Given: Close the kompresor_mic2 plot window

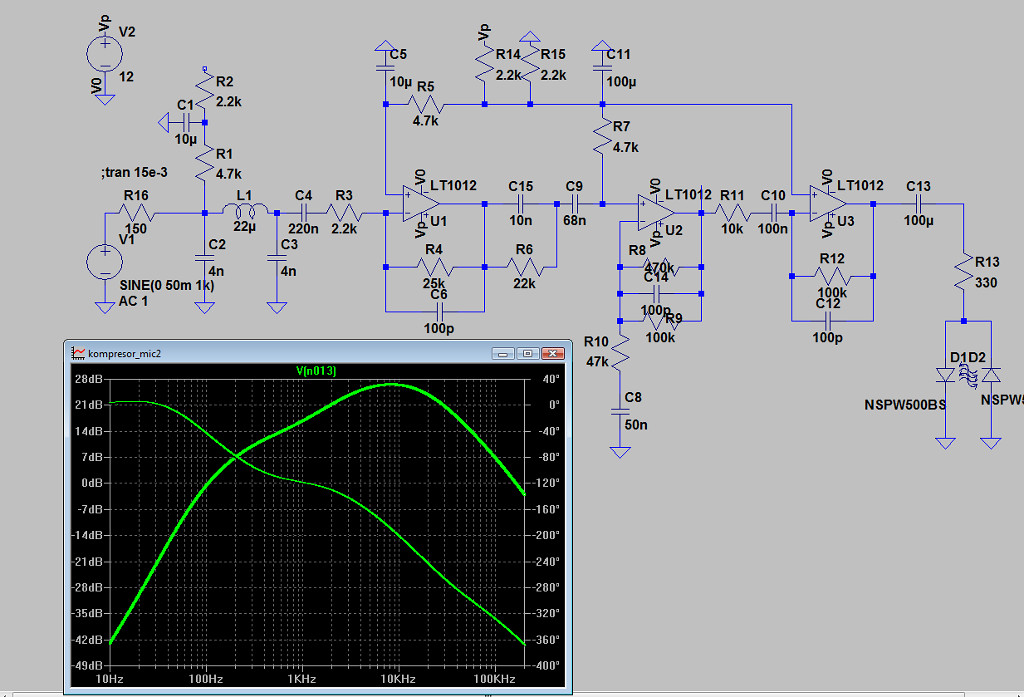Looking at the screenshot, I should (x=551, y=353).
